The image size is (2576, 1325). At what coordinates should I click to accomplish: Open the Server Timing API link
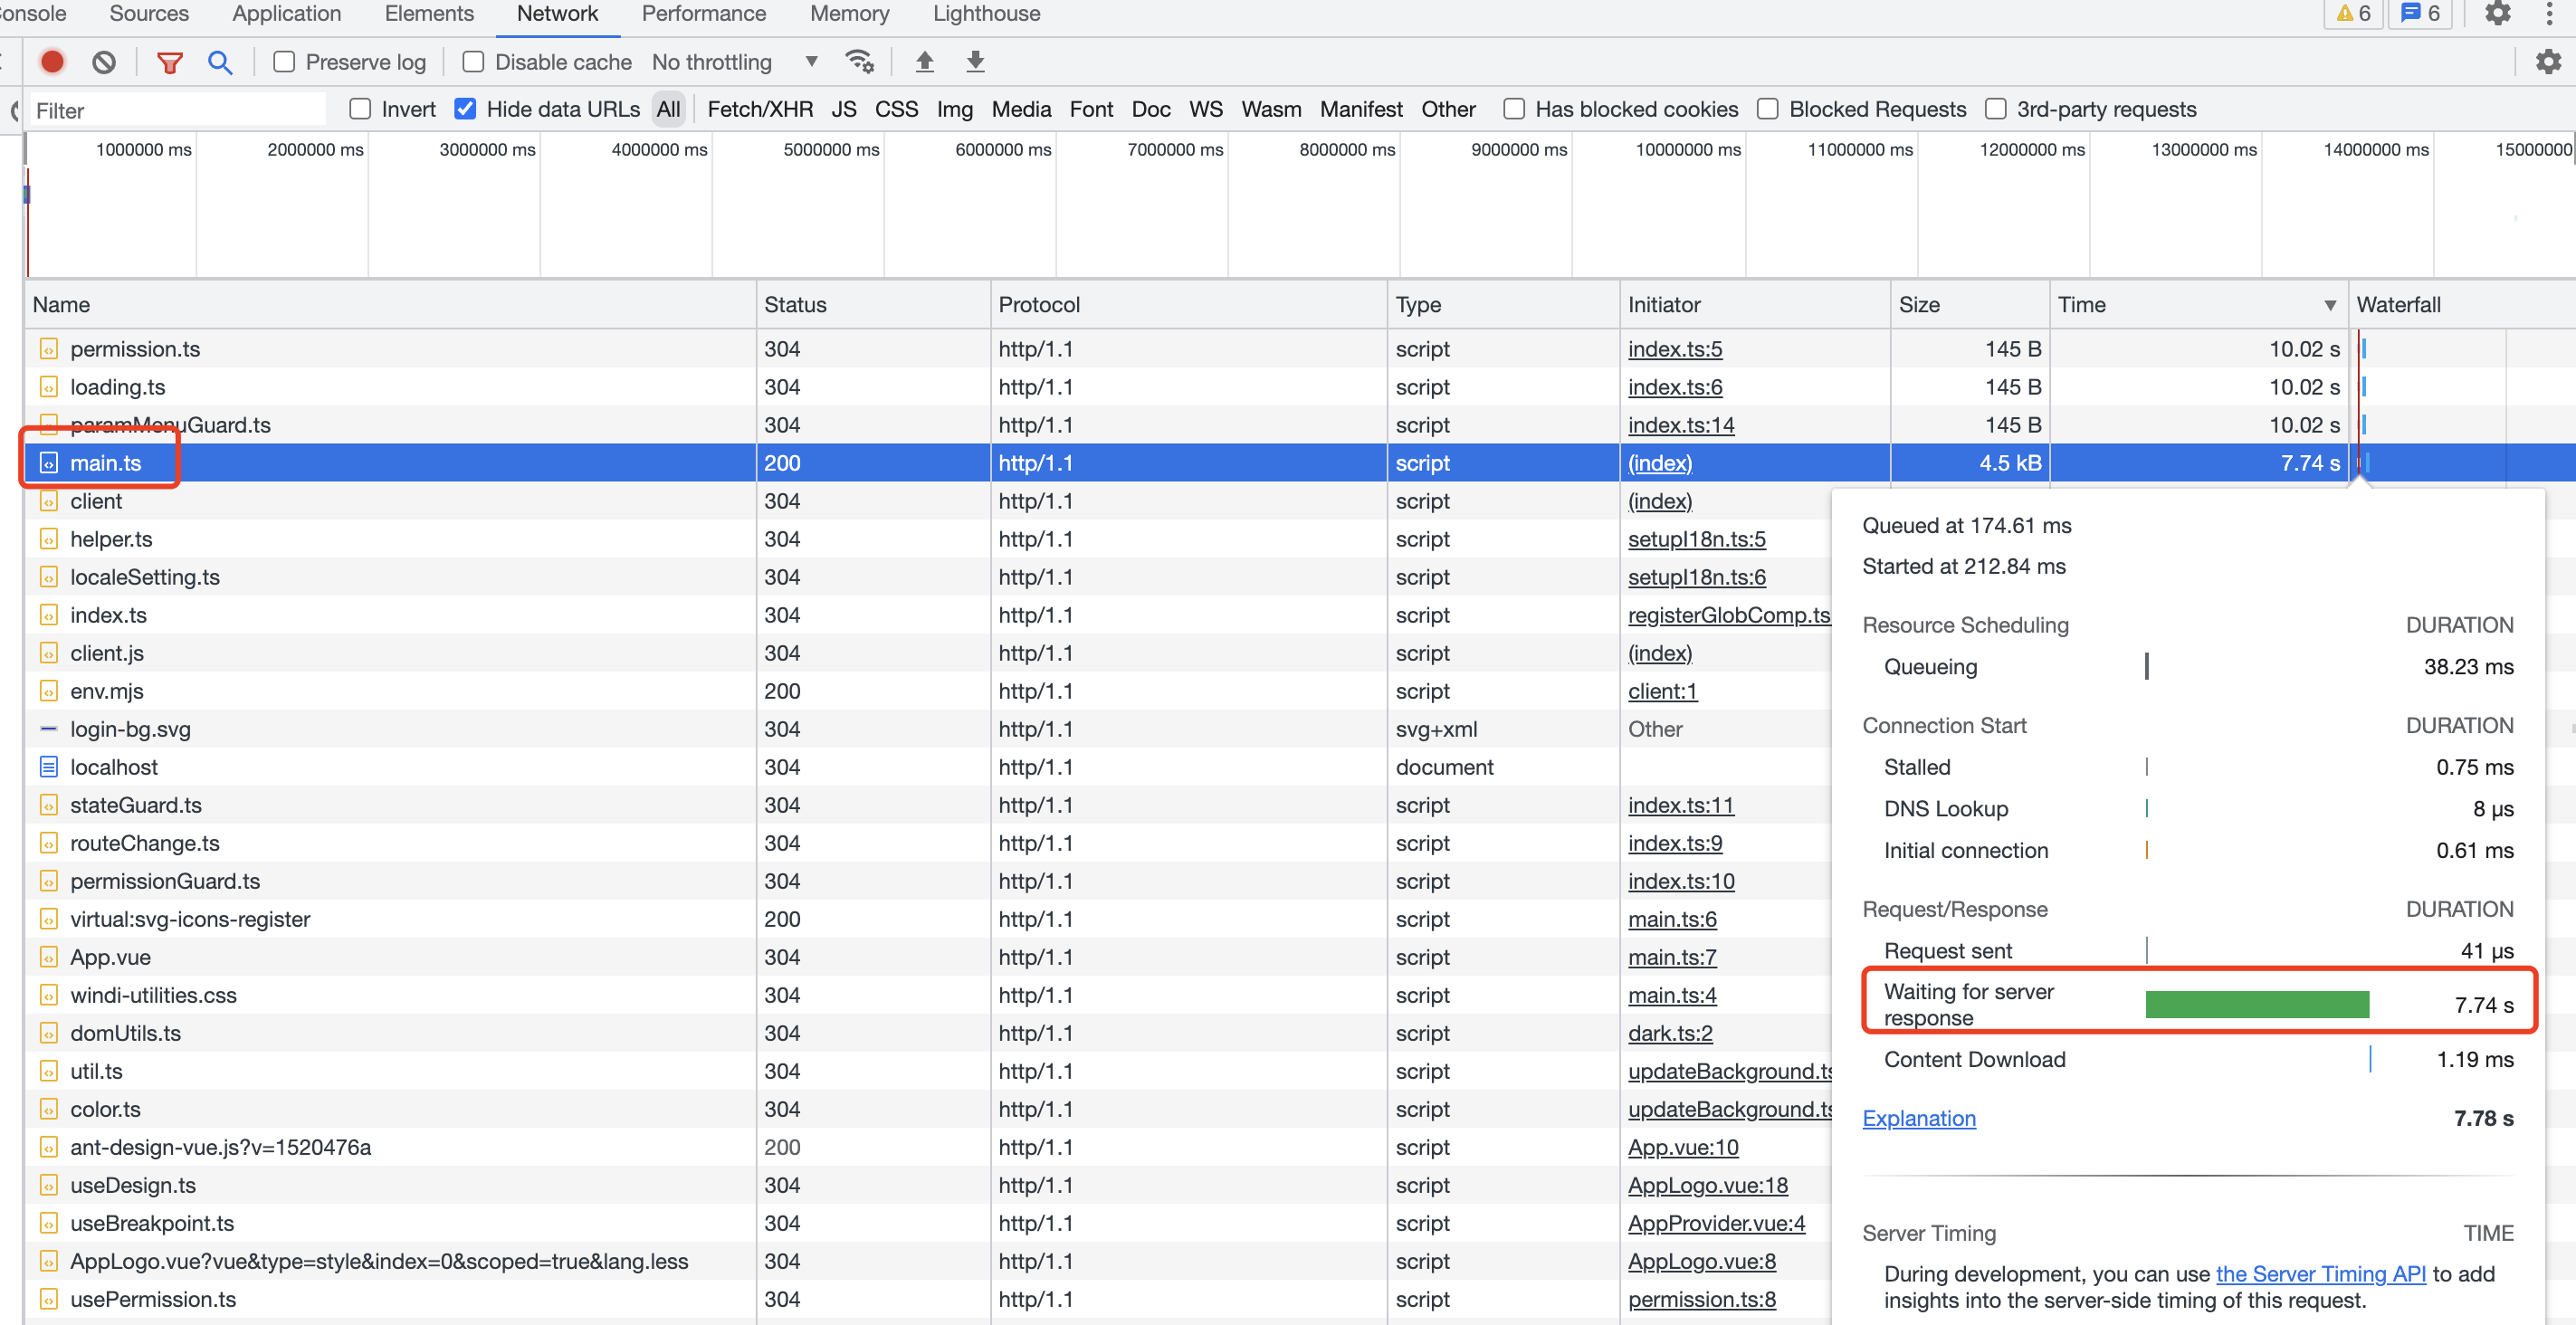[x=2320, y=1273]
